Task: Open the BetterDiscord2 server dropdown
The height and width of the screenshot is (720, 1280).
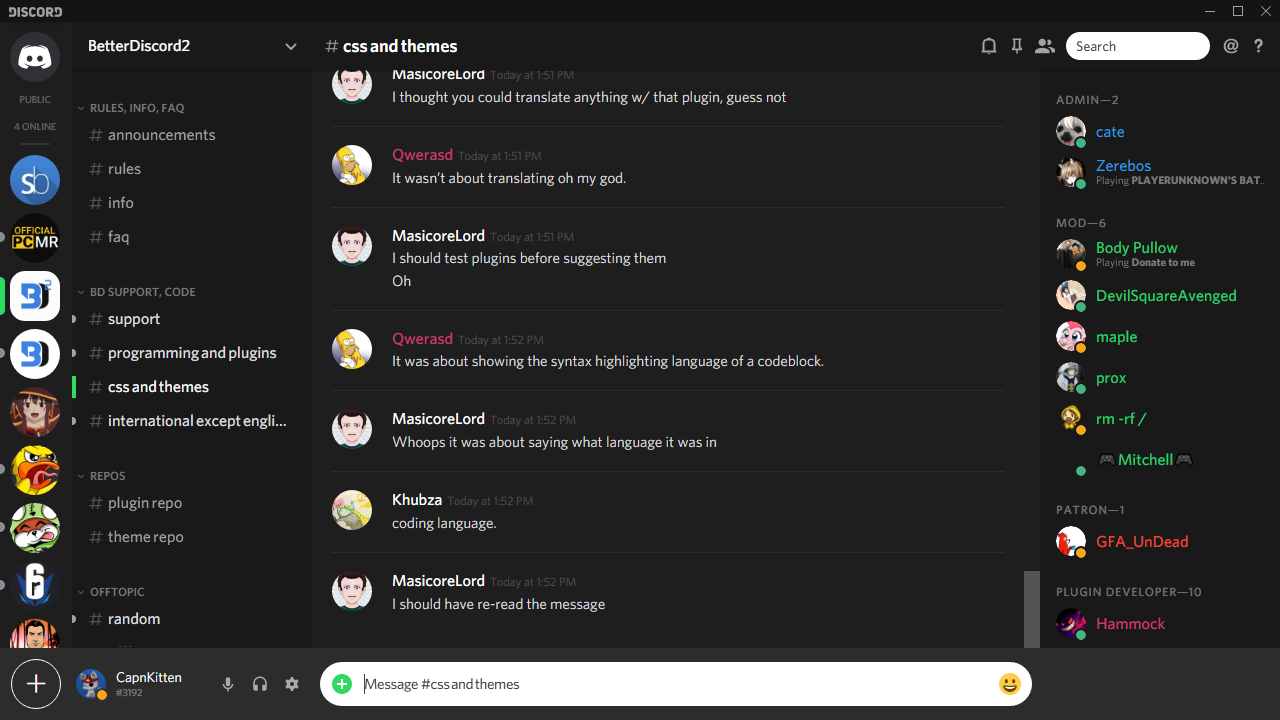Action: click(x=290, y=46)
